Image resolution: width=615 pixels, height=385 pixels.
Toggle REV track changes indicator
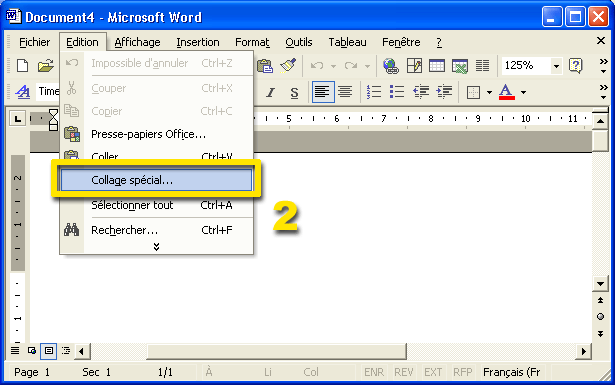[x=404, y=372]
